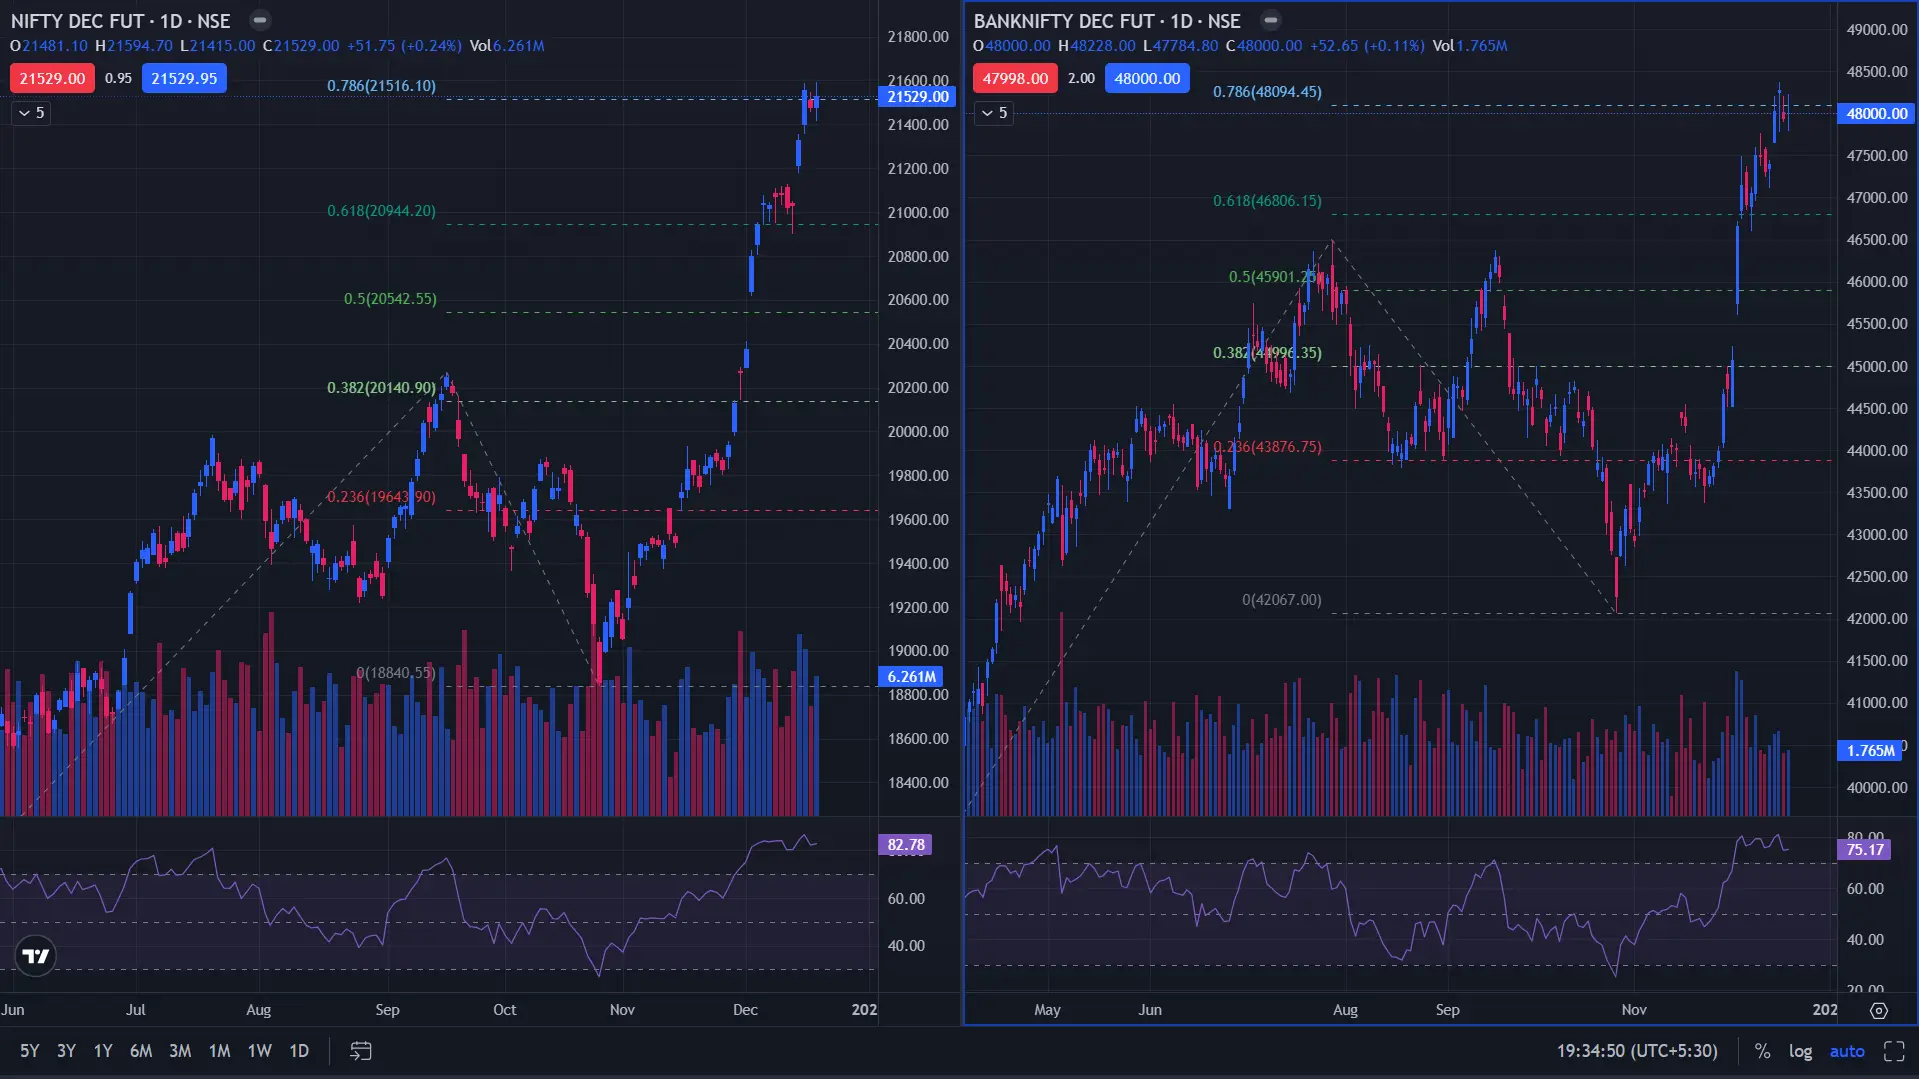Select the 3Y time range

pos(66,1051)
